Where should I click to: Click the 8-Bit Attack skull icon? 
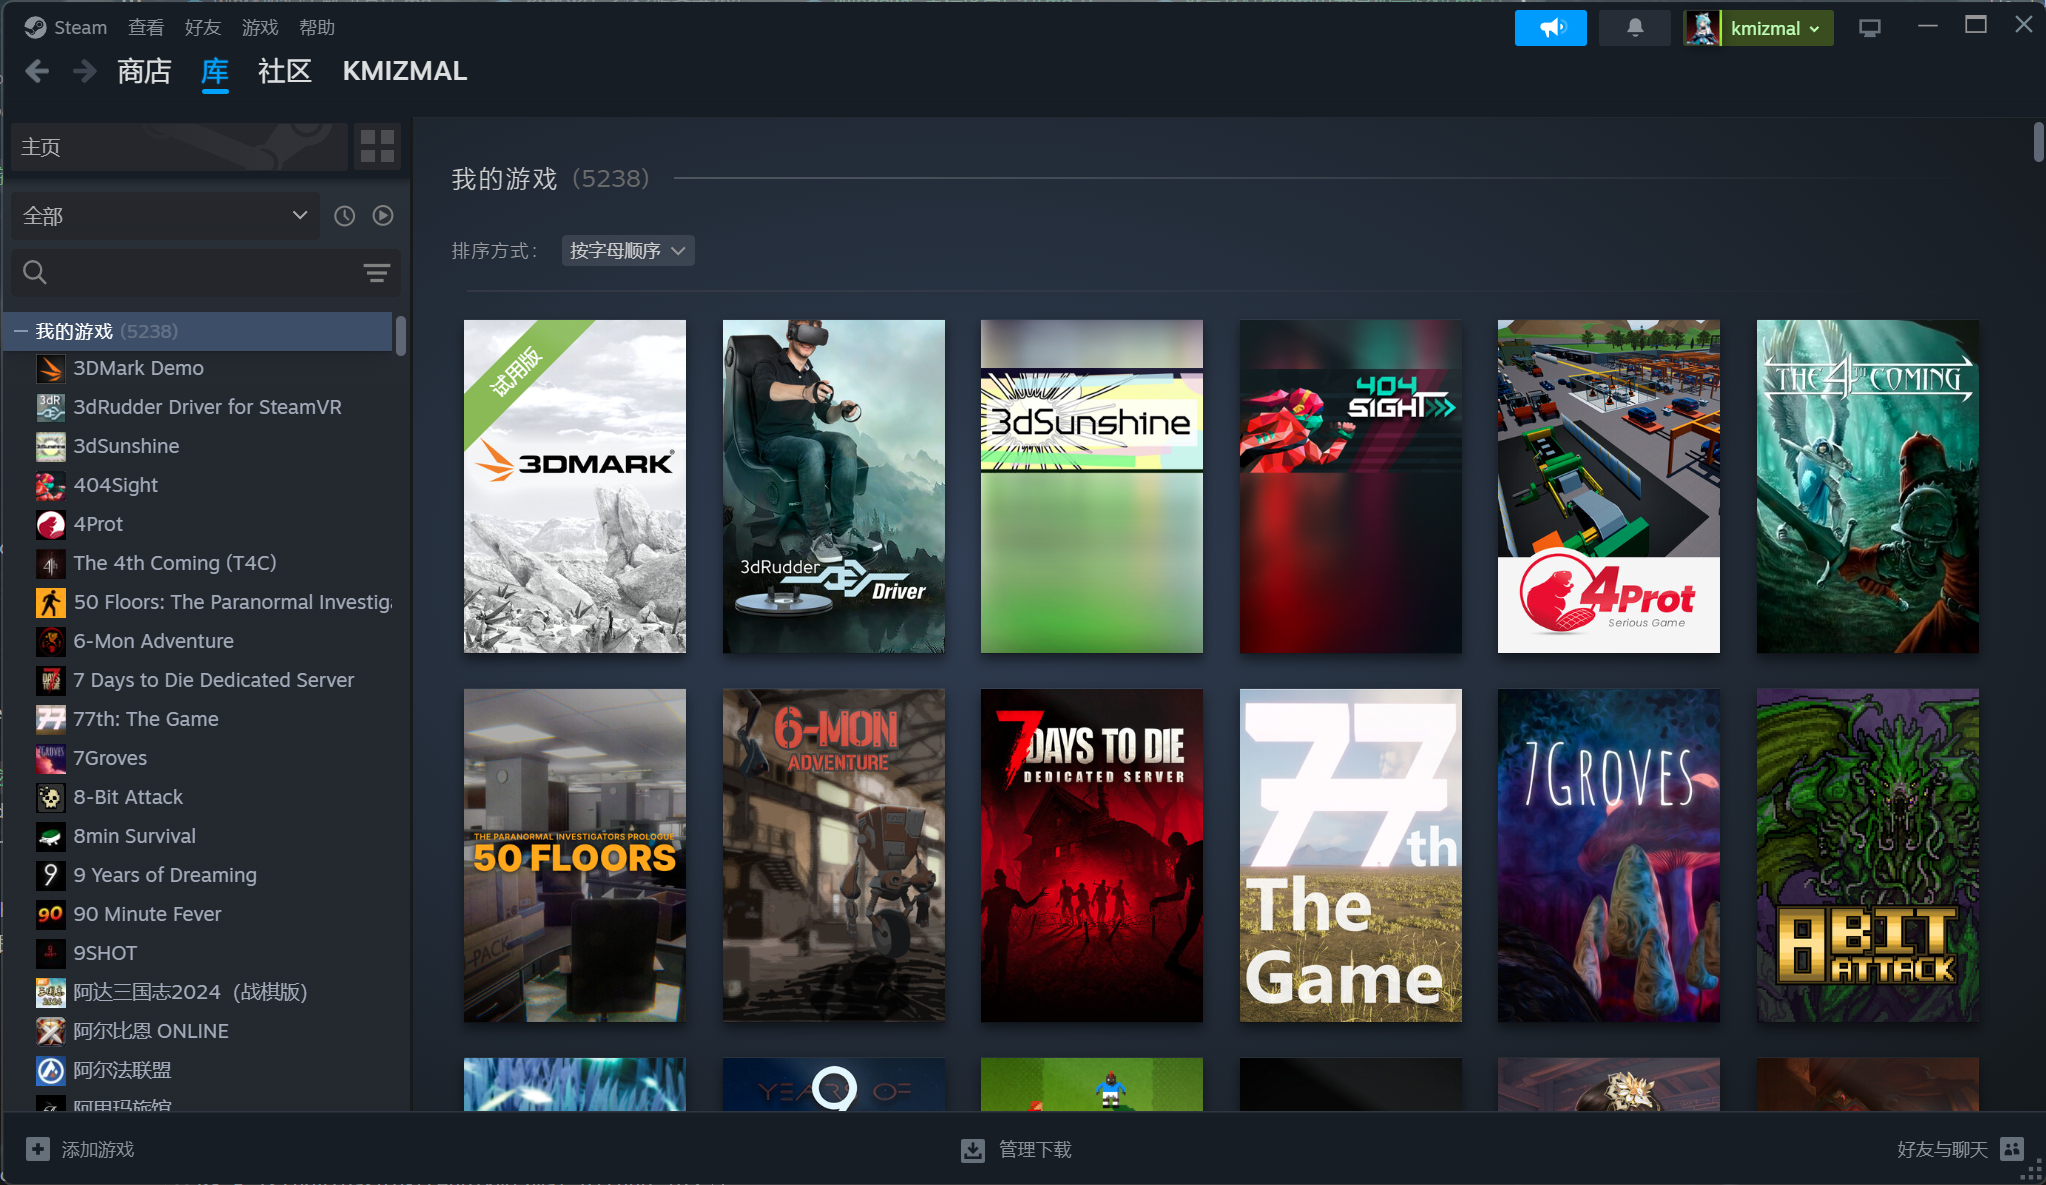[51, 798]
